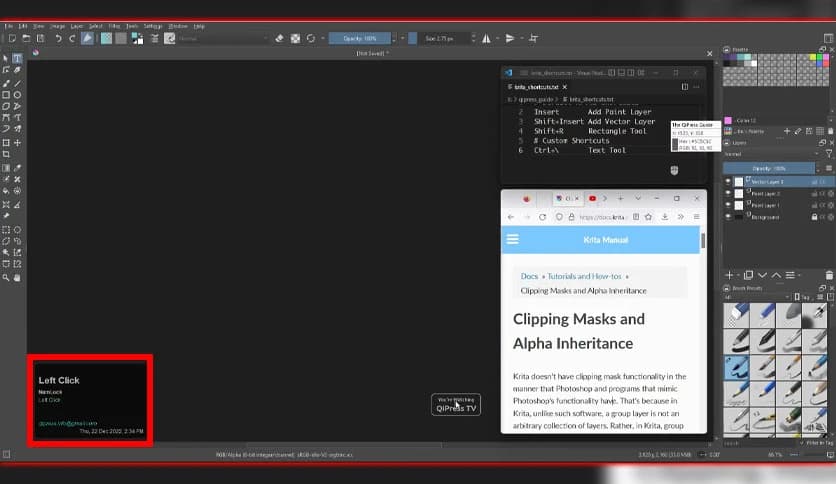836x484 pixels.
Task: Click the Undo arrow in toolbar
Action: click(58, 38)
